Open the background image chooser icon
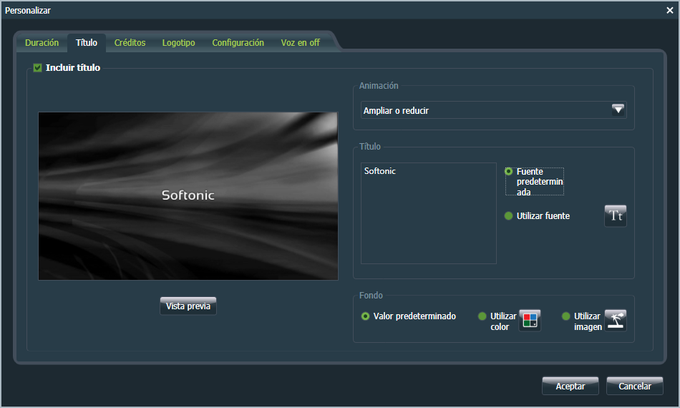 pyautogui.click(x=615, y=320)
